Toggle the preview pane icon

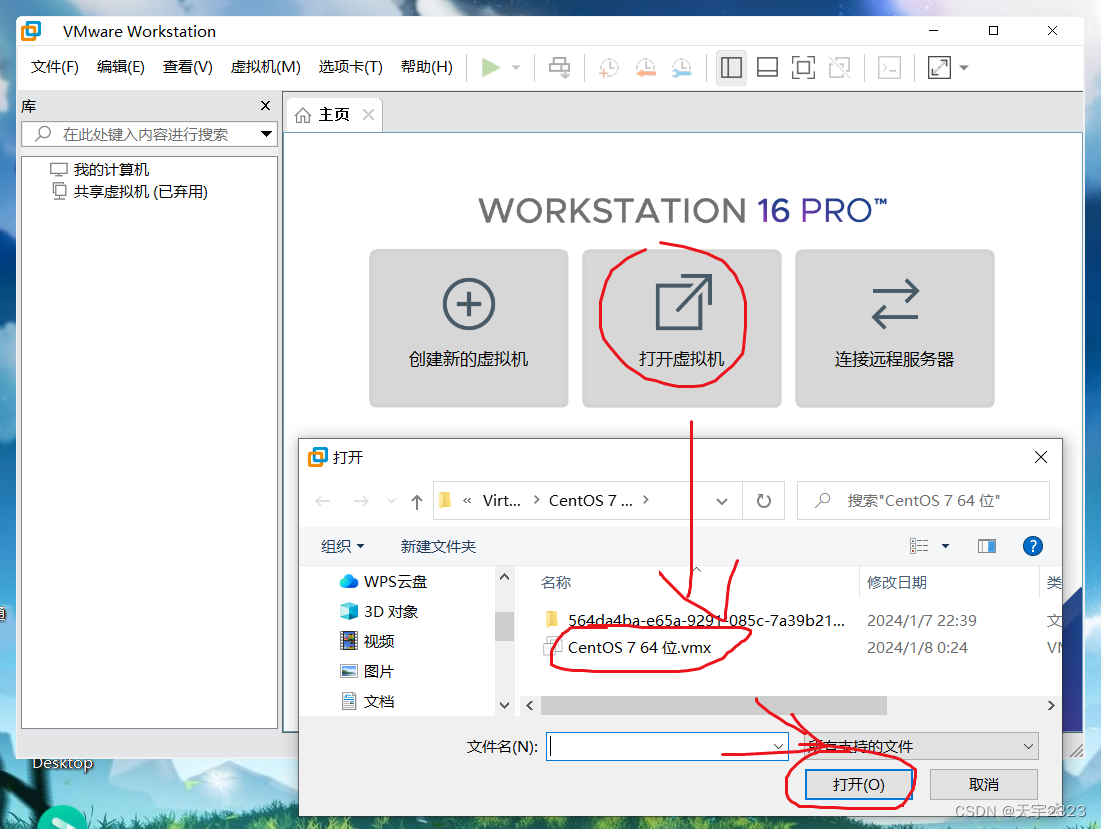point(987,546)
